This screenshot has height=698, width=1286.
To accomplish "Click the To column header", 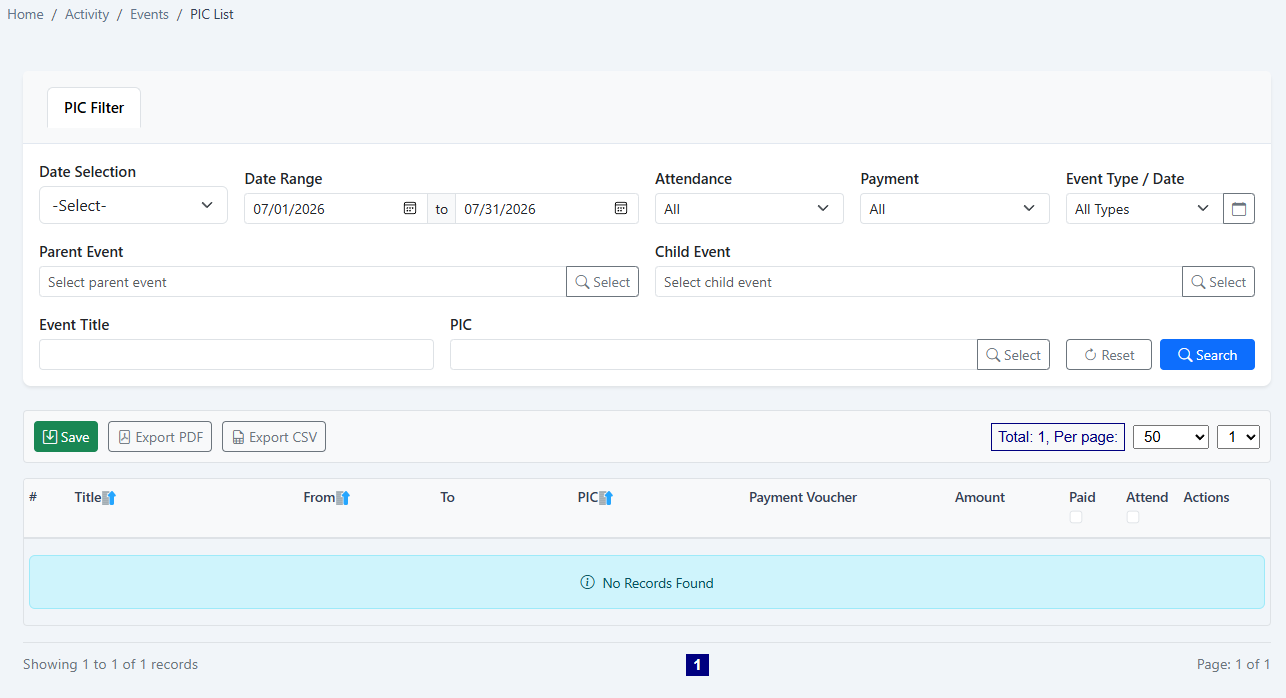I will click(447, 497).
